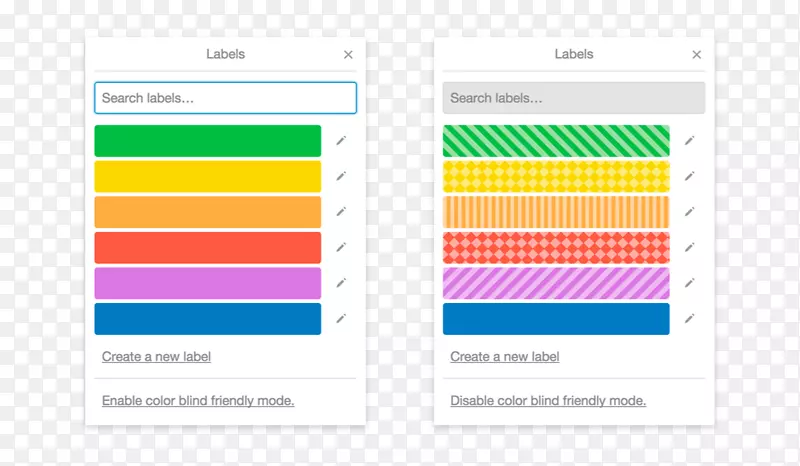Click 'Create a new label' in left panel
This screenshot has width=800, height=466.
156,357
